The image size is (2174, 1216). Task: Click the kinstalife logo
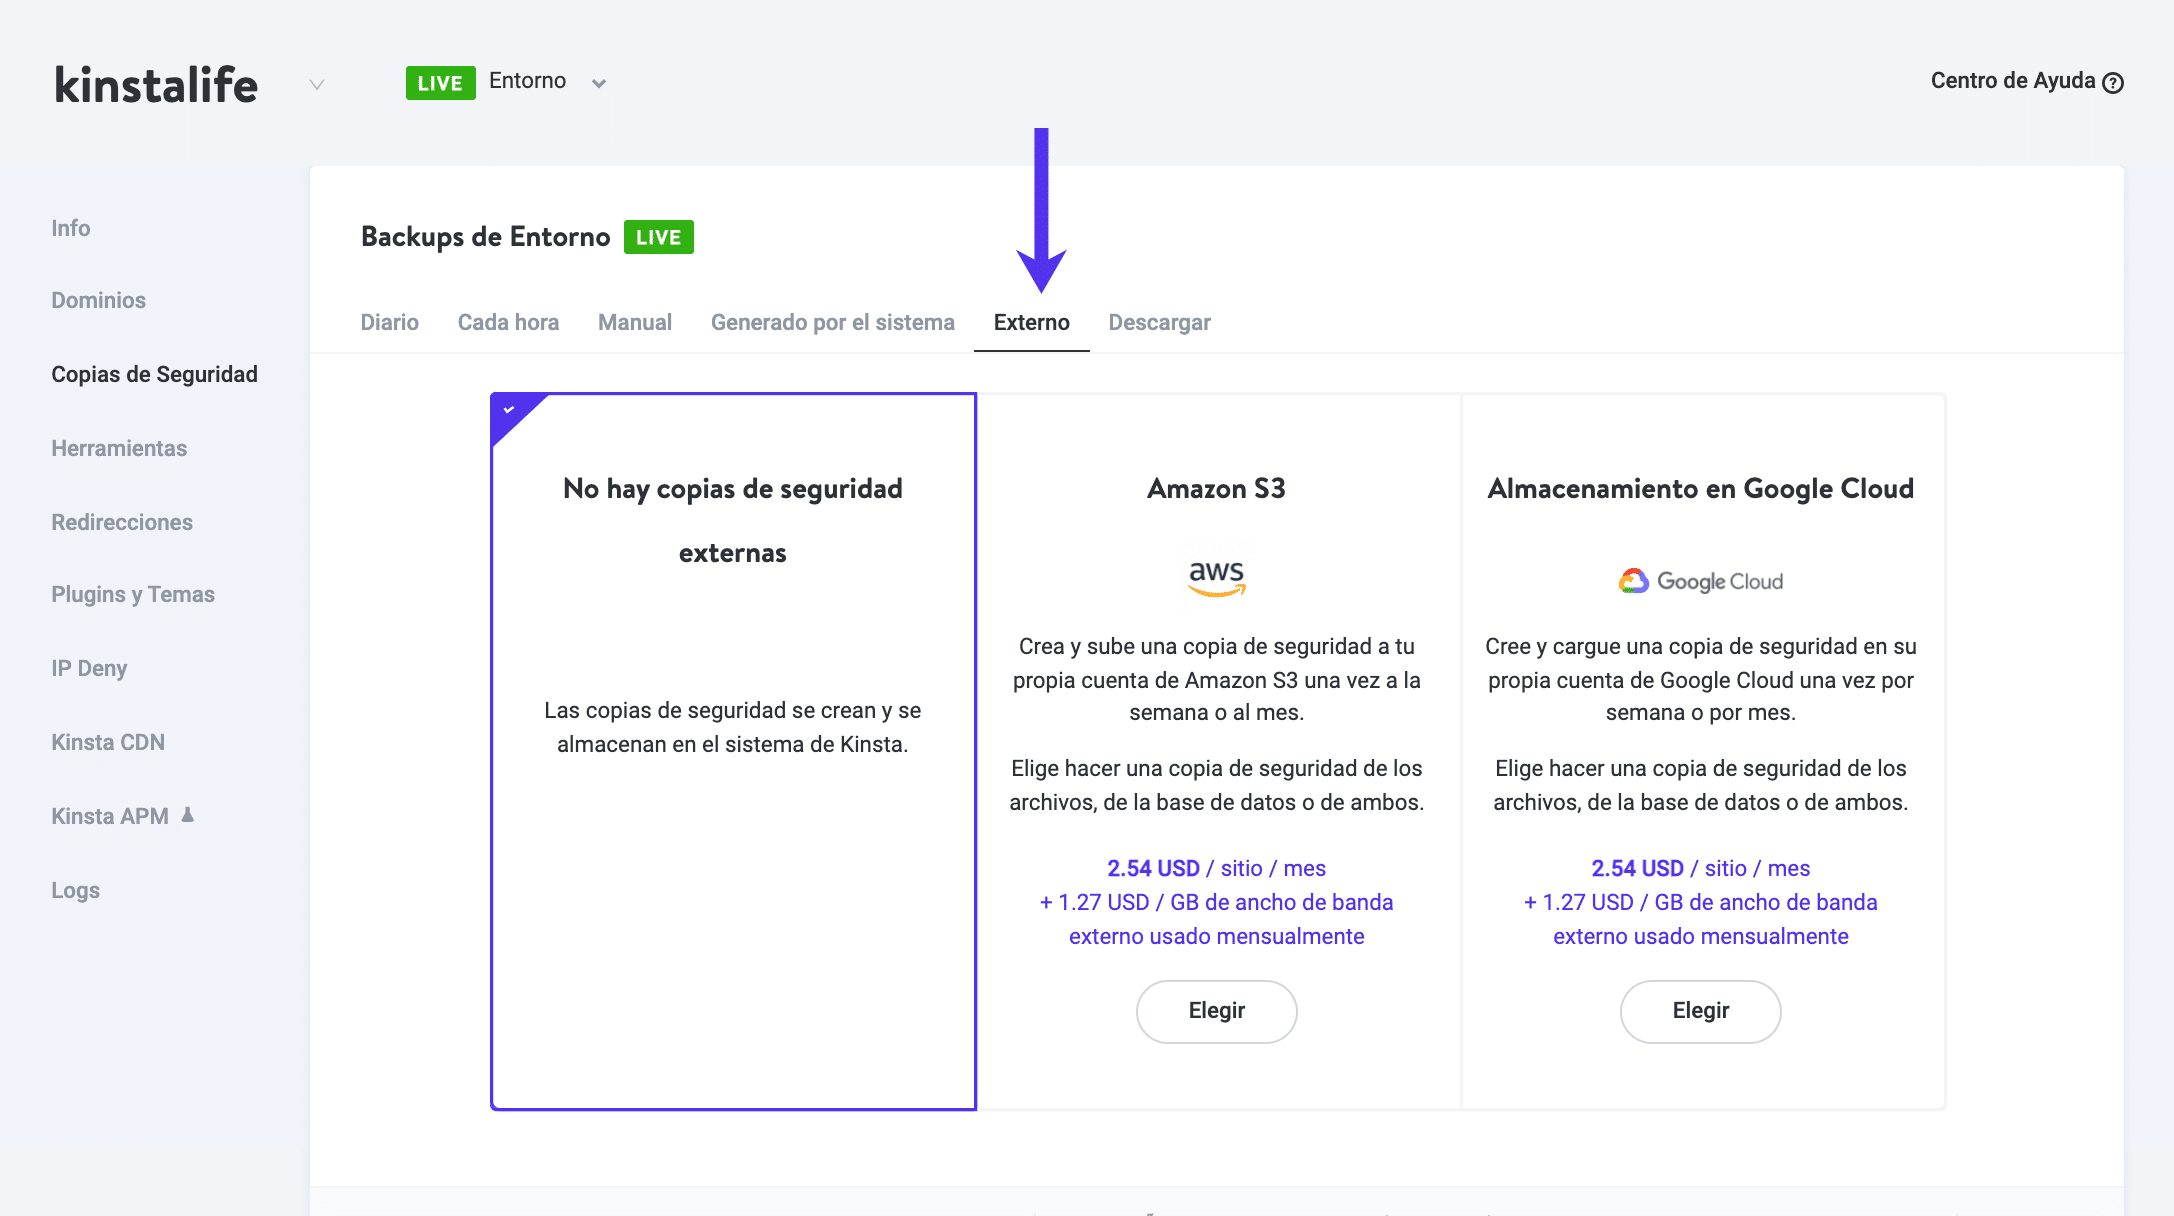click(x=156, y=85)
